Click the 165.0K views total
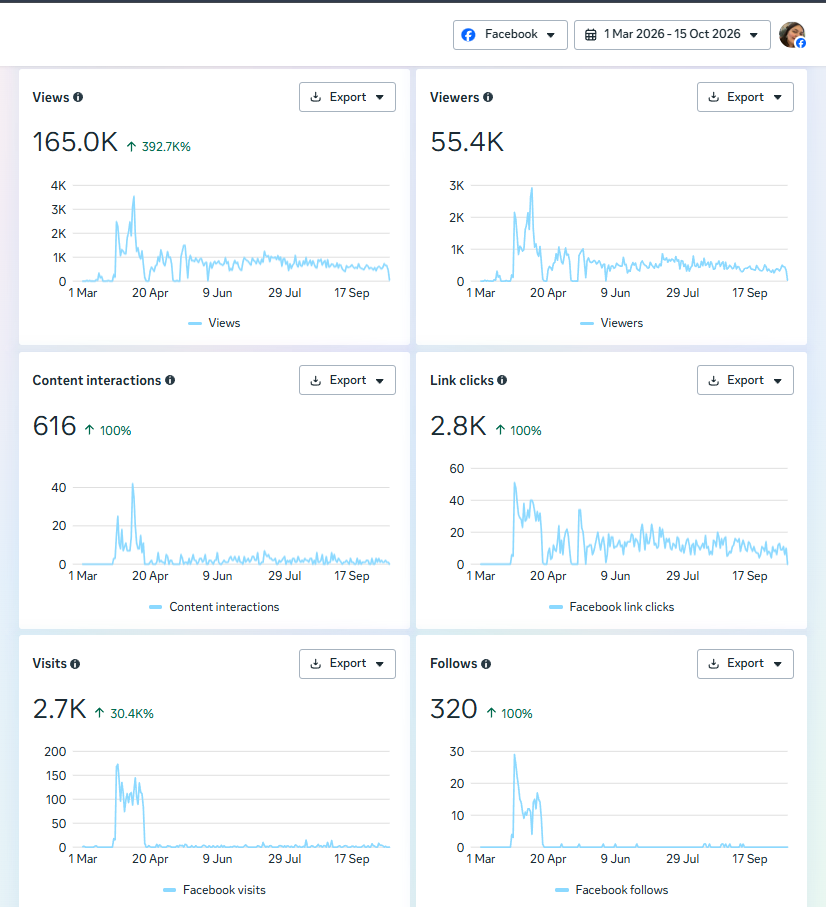The height and width of the screenshot is (907, 826). tap(75, 142)
